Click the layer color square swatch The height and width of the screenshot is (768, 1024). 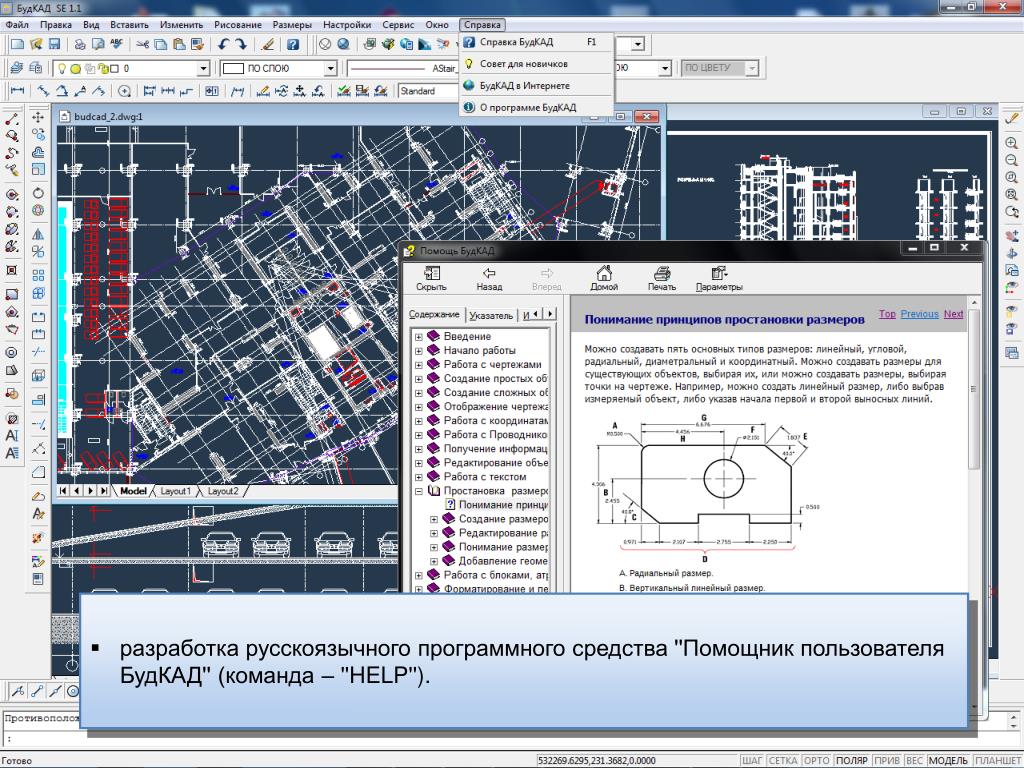click(114, 69)
